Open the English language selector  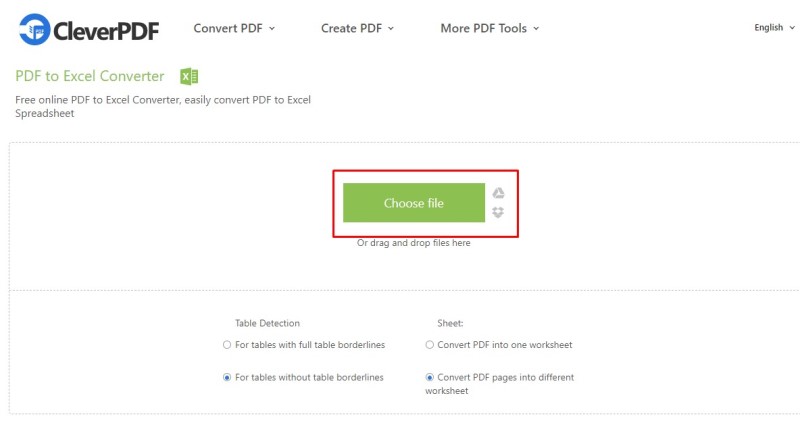tap(774, 28)
